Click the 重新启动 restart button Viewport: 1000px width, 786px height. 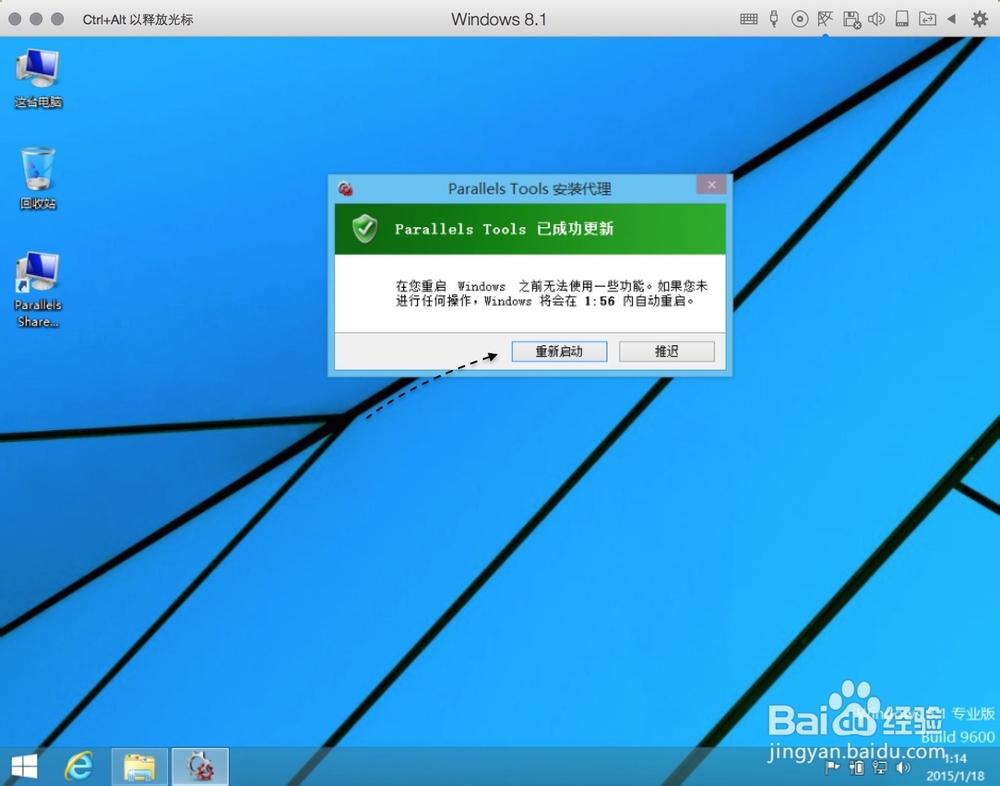pyautogui.click(x=559, y=352)
